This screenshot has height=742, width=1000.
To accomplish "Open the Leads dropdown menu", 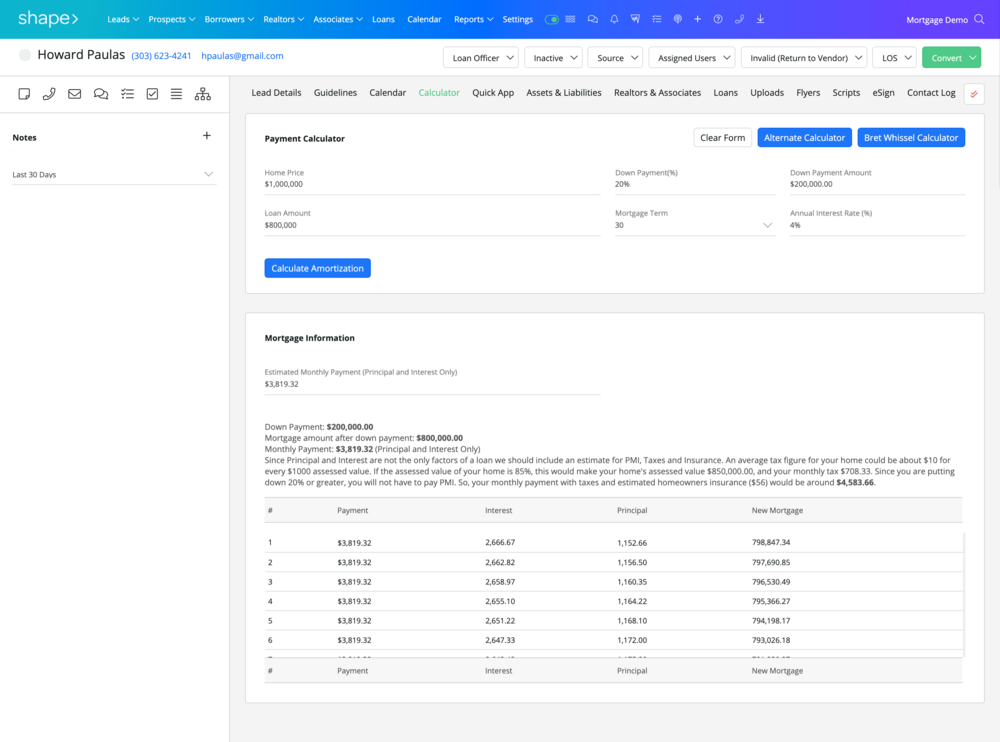I will pyautogui.click(x=123, y=19).
